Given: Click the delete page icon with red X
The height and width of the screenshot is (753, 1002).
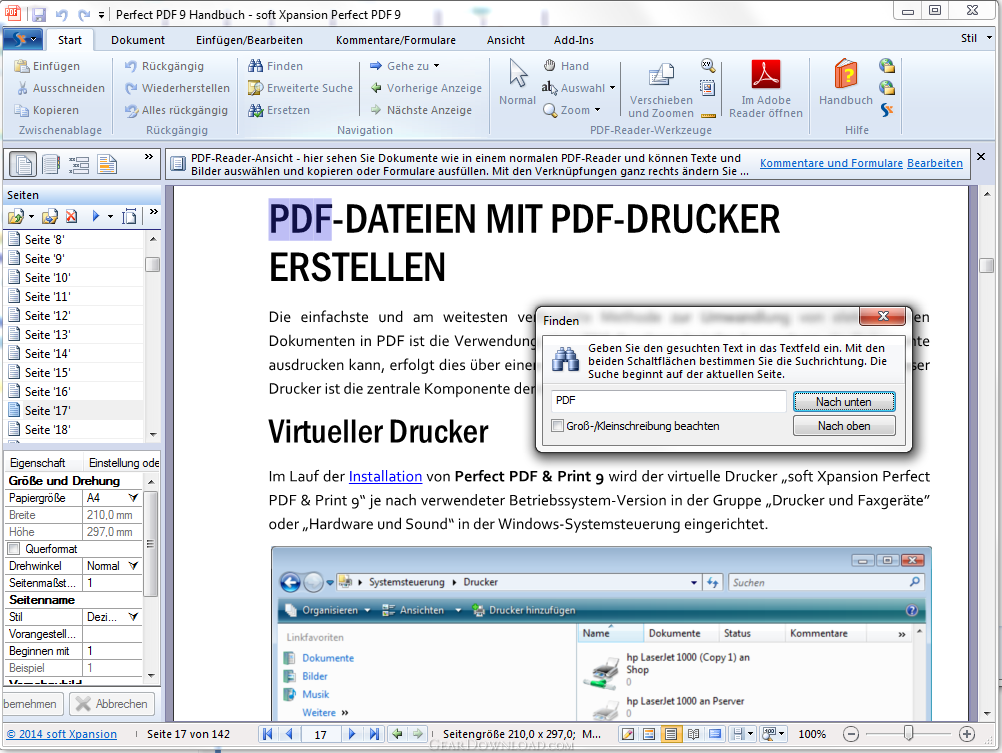Looking at the screenshot, I should (72, 216).
